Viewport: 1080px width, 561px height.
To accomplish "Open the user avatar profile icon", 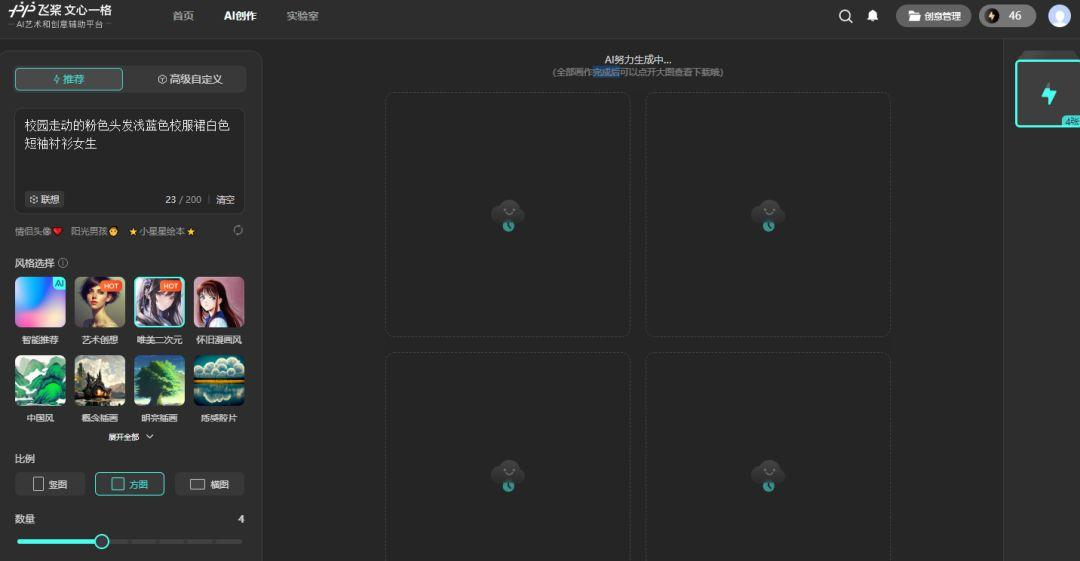I will [x=1059, y=16].
